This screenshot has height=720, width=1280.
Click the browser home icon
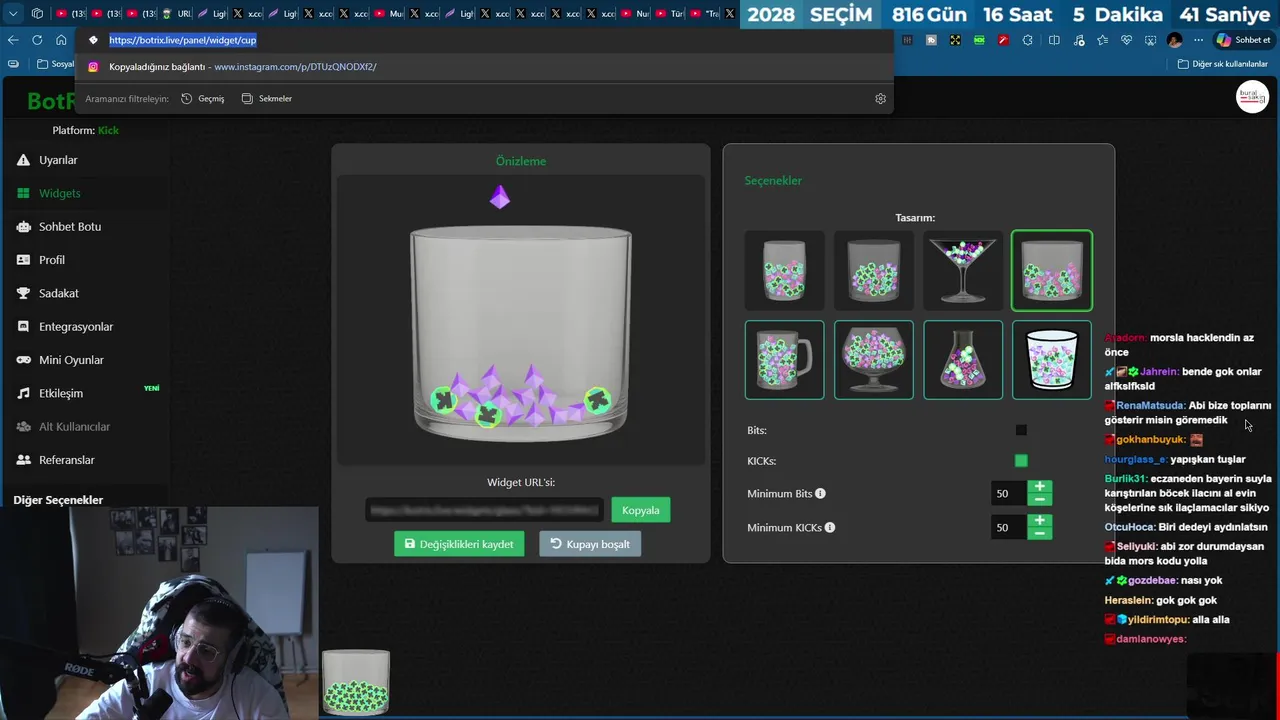tap(61, 40)
